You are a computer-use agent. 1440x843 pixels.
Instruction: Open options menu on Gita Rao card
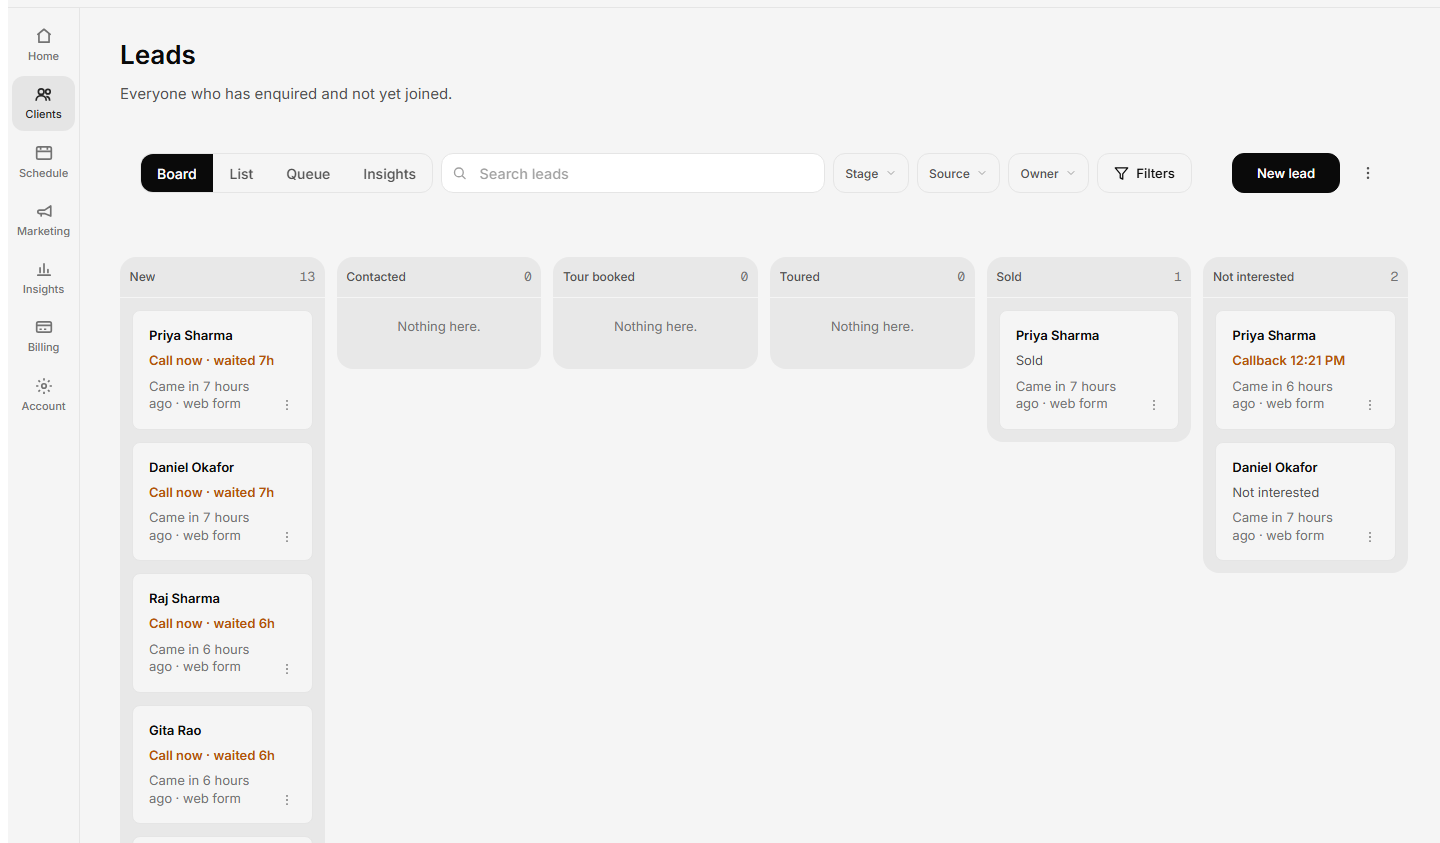coord(287,800)
